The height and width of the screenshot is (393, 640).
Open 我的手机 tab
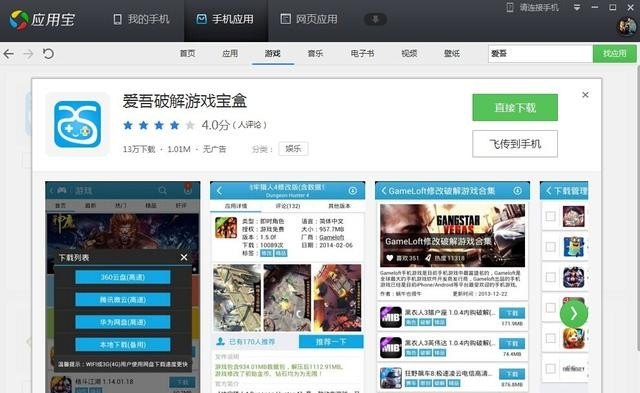[x=141, y=19]
